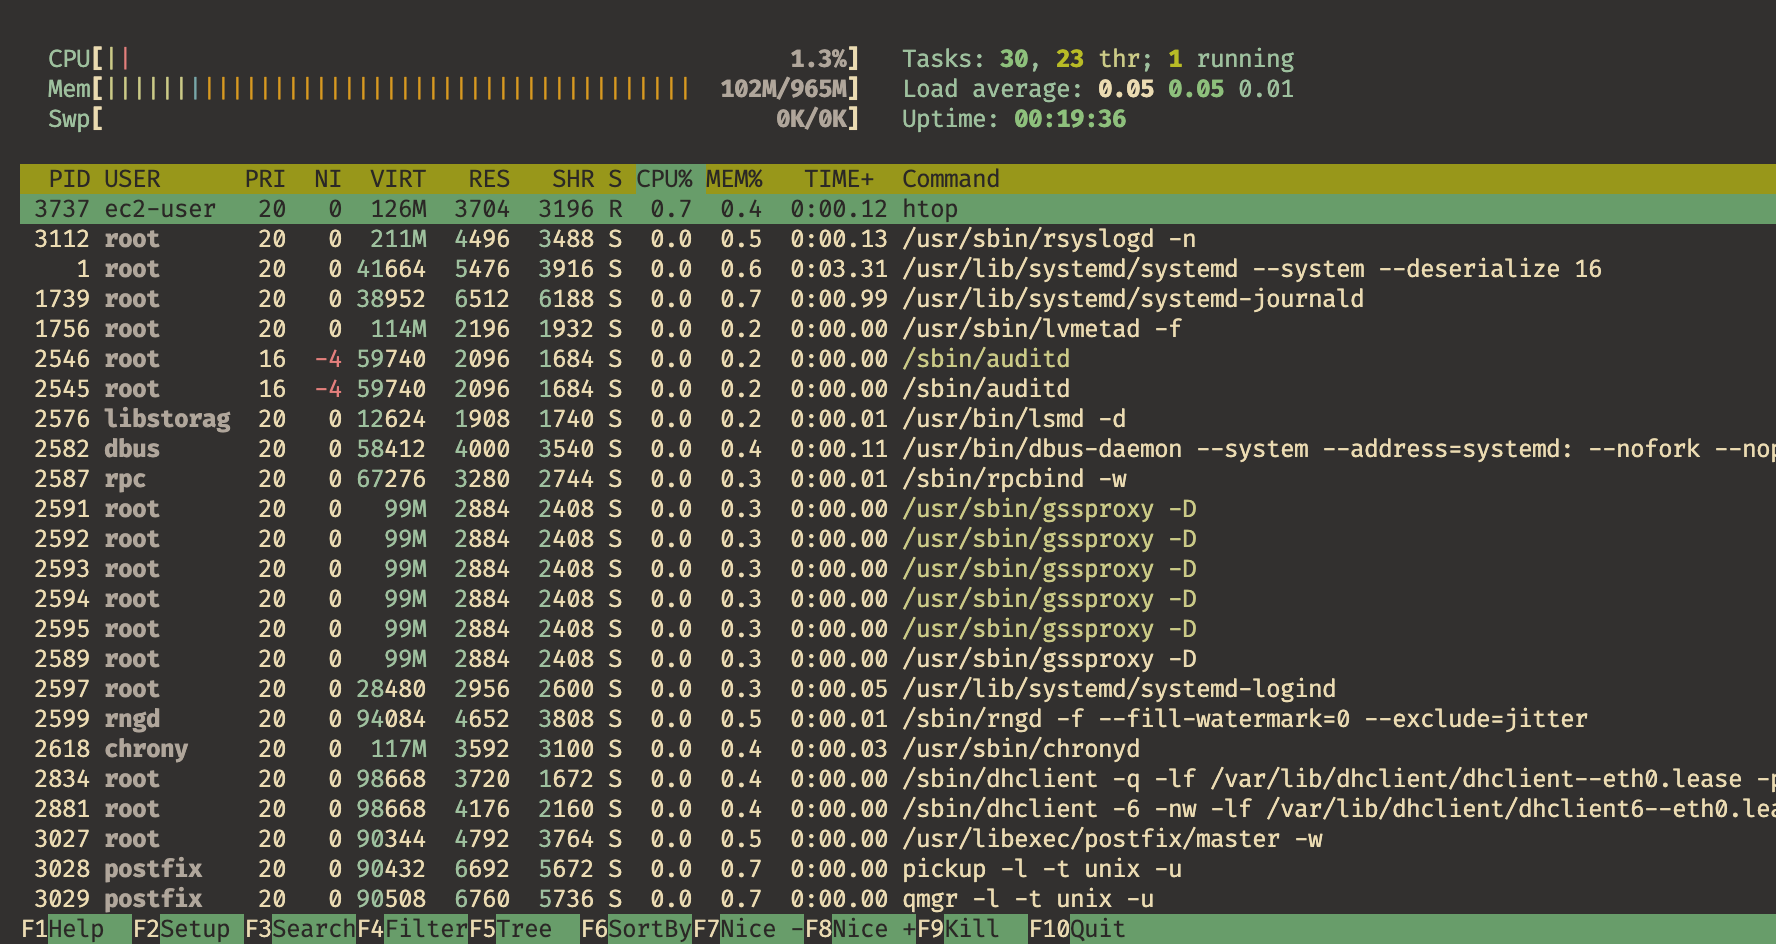Select the gssproxy row with PID 2589

[898, 659]
